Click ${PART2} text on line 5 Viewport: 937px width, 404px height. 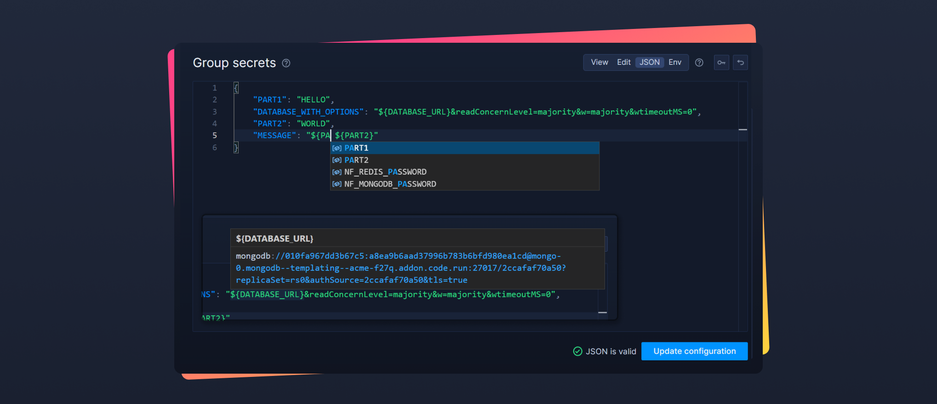click(354, 136)
